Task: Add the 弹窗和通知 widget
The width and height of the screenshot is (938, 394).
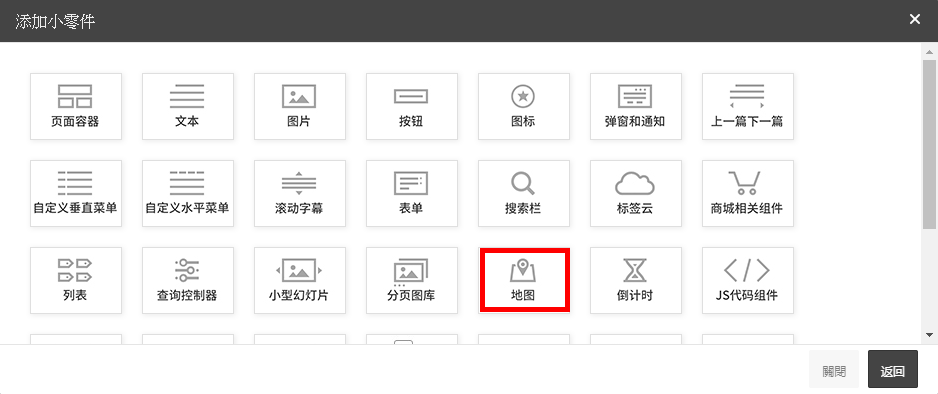Action: click(x=636, y=106)
